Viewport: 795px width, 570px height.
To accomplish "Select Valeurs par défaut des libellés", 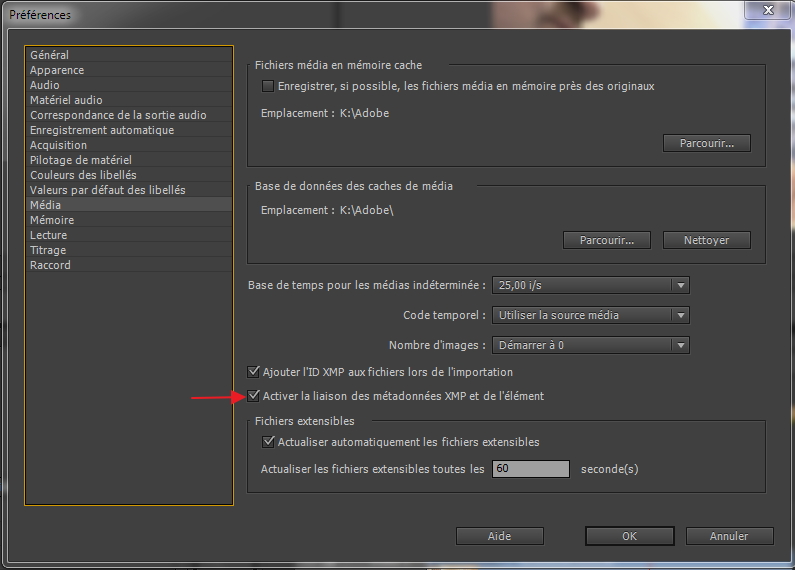I will coord(129,190).
